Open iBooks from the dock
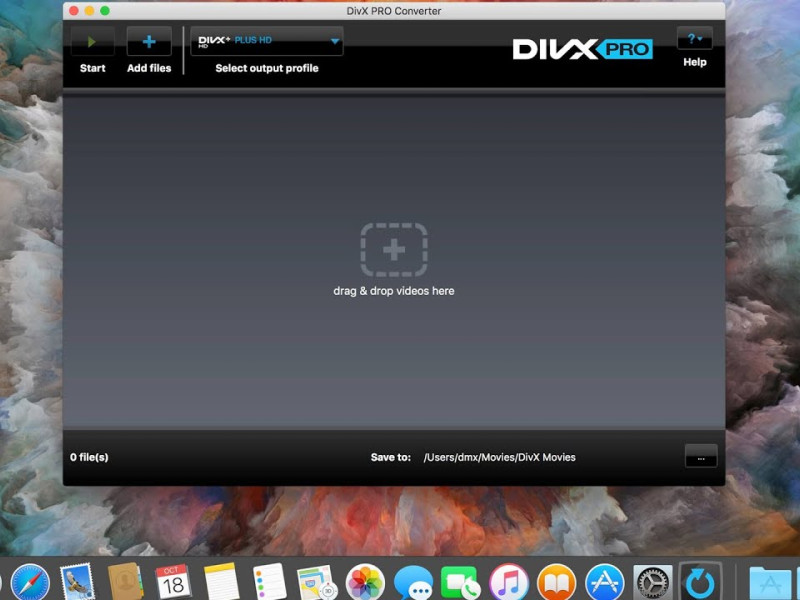800x600 pixels. tap(557, 583)
